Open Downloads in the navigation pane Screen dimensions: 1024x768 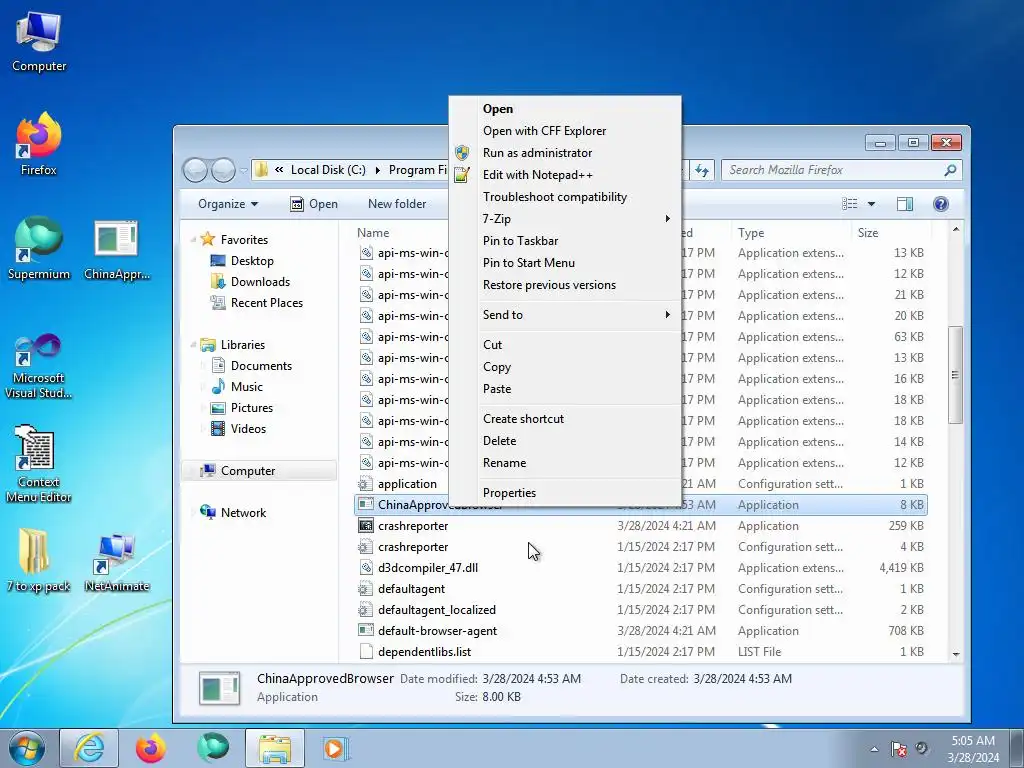[250, 281]
